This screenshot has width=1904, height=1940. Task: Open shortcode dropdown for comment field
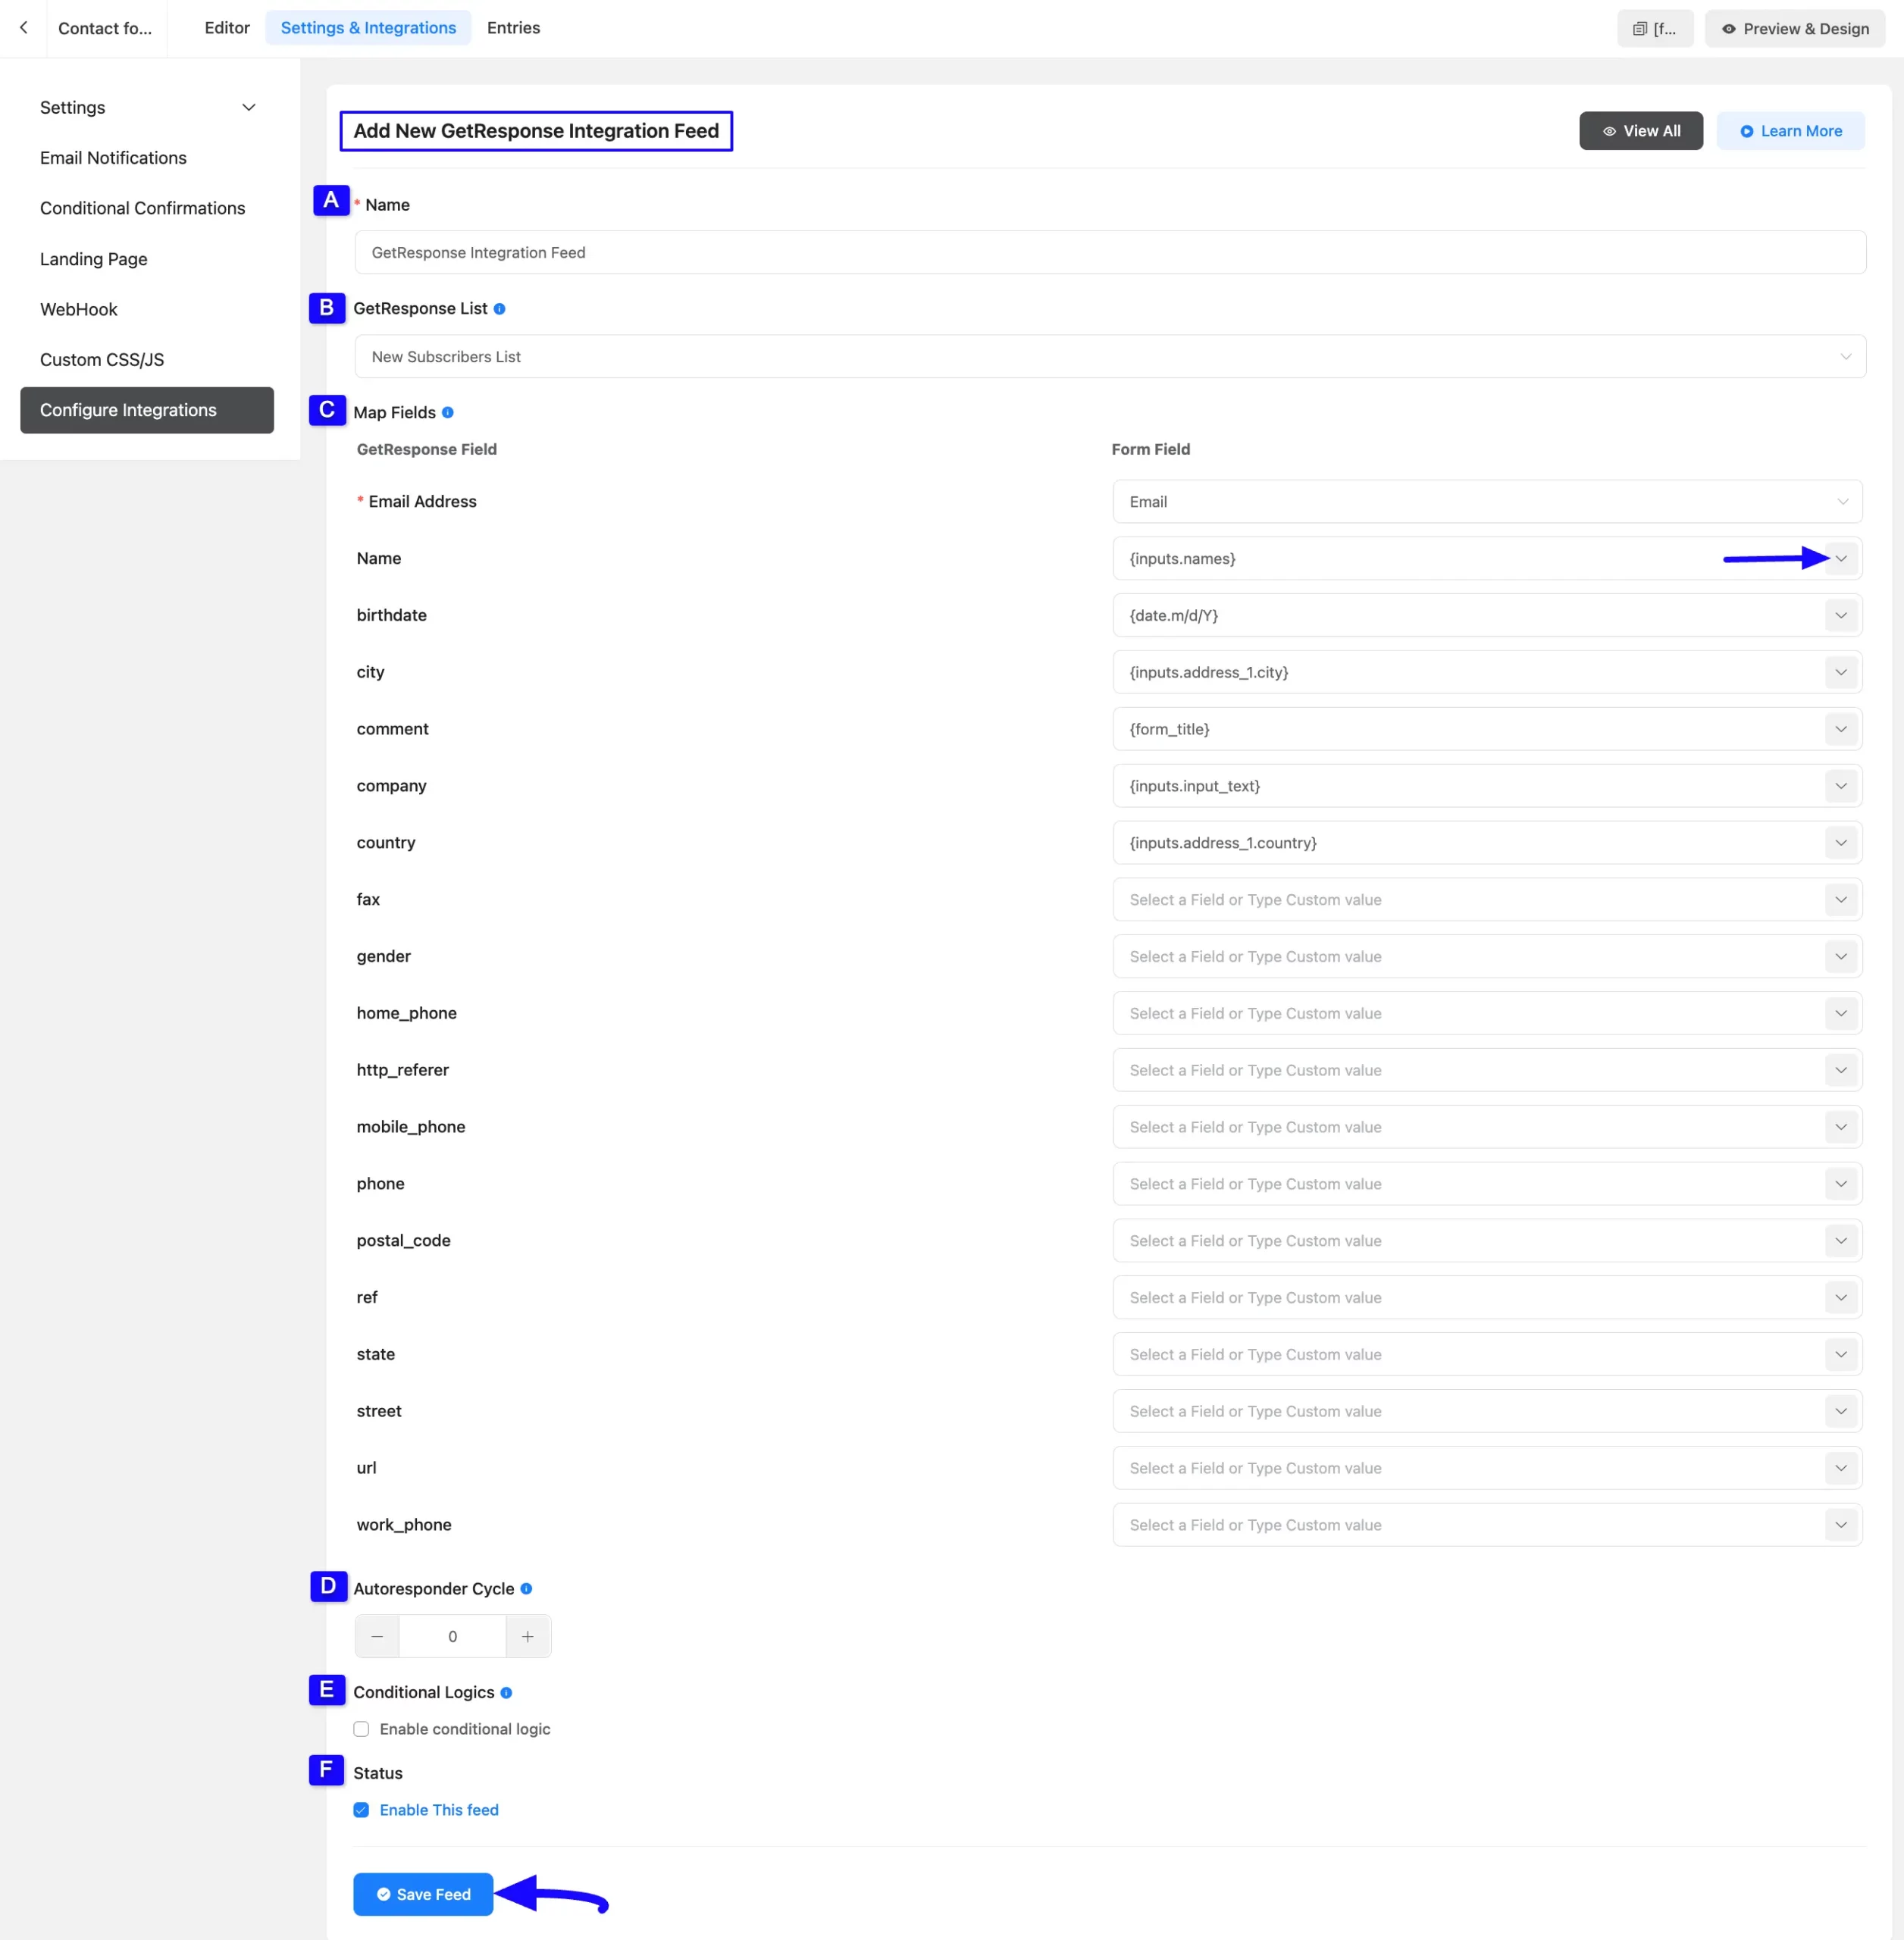tap(1840, 730)
